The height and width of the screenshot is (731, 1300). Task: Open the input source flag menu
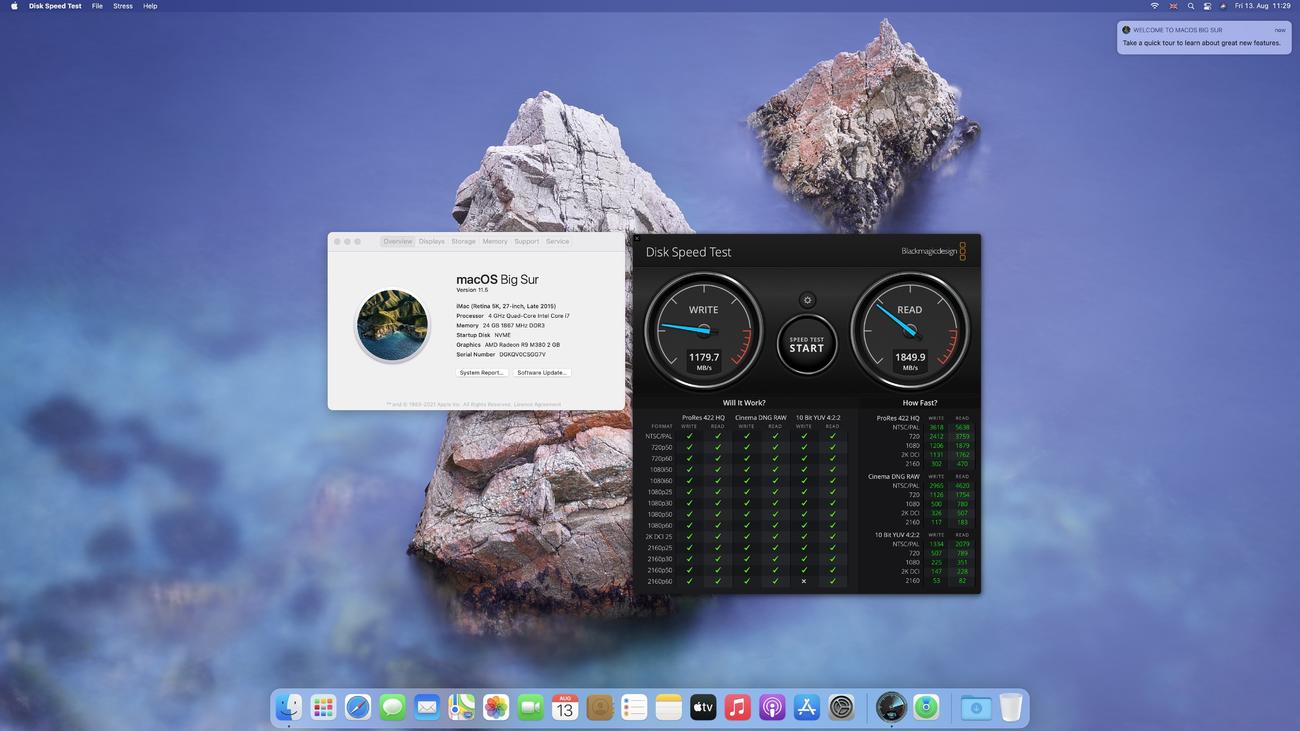coord(1173,6)
